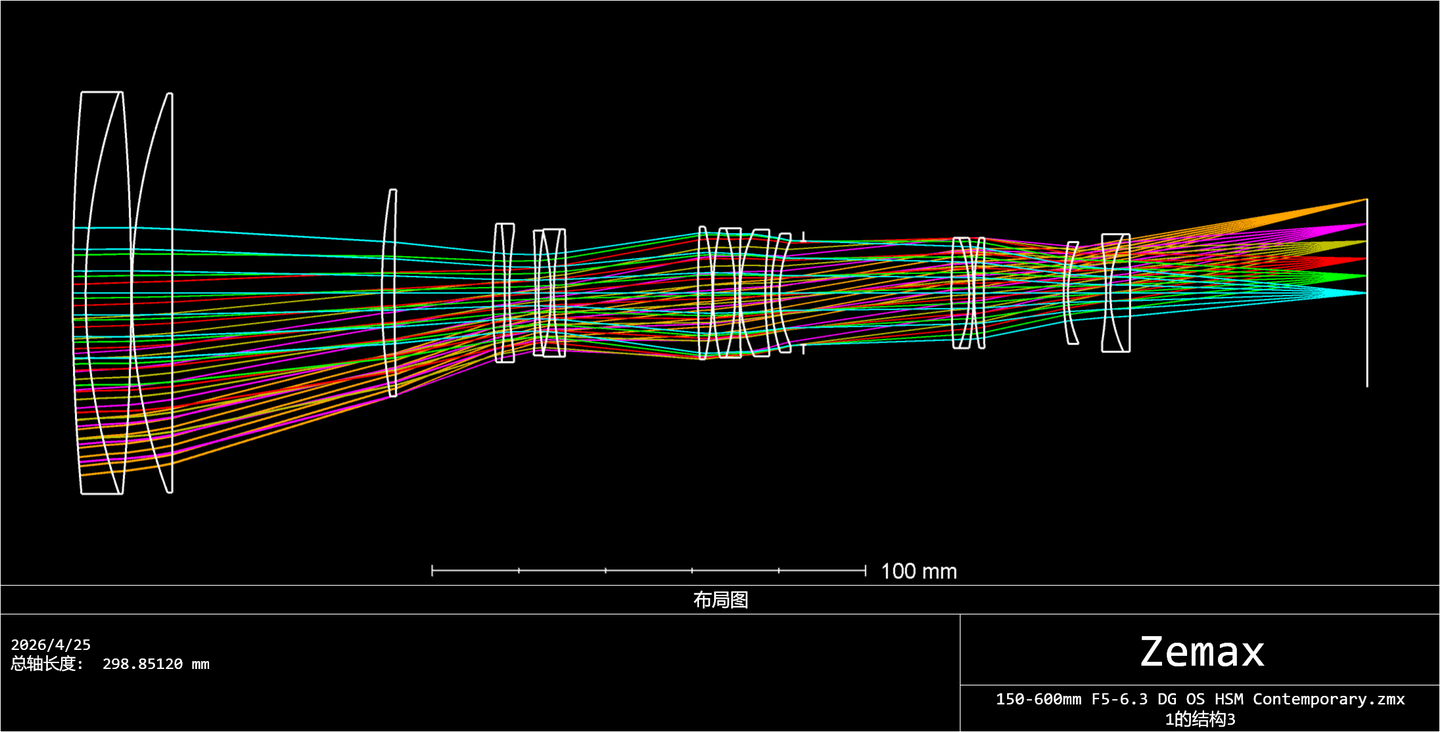Click the large front lens element
The width and height of the screenshot is (1440, 732).
[102, 293]
